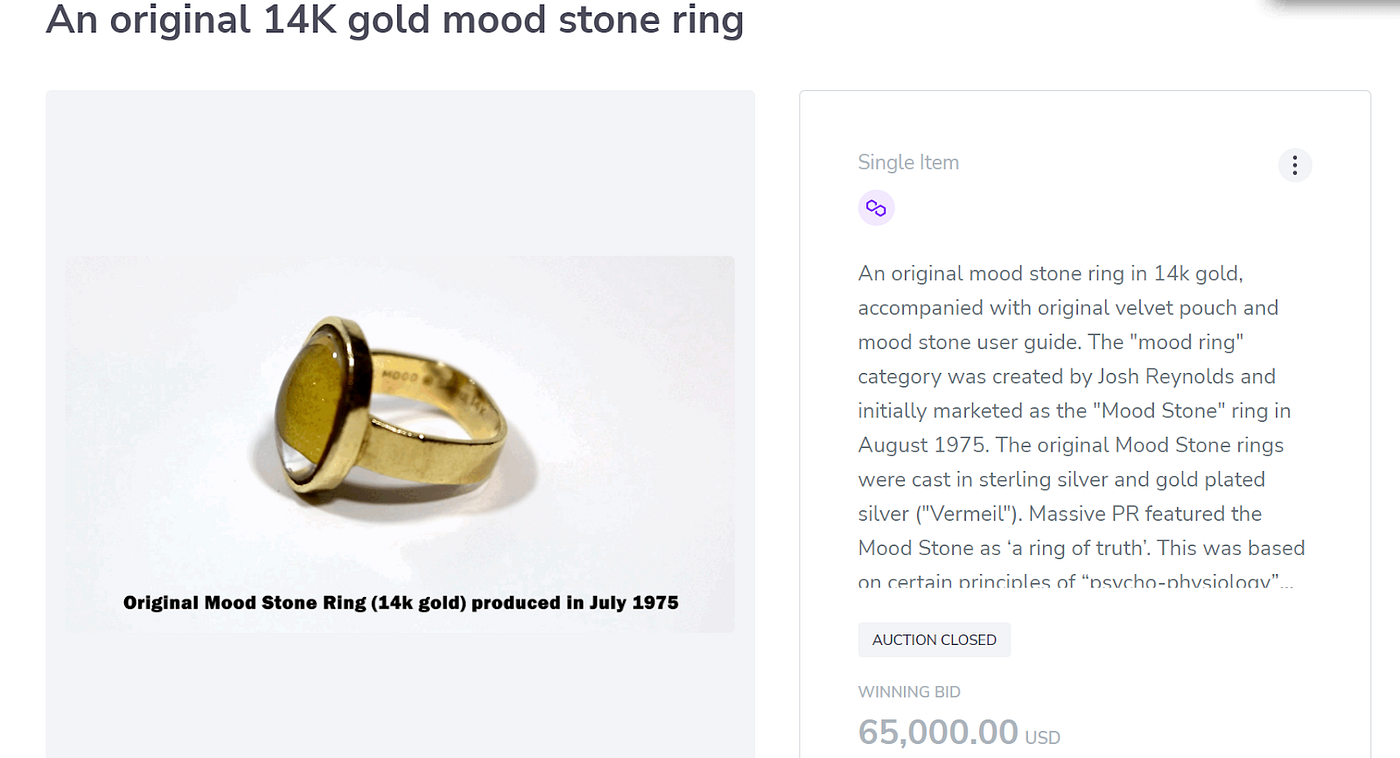Image resolution: width=1400 pixels, height=758 pixels.
Task: Click the AUCTION CLOSED badge
Action: (934, 640)
